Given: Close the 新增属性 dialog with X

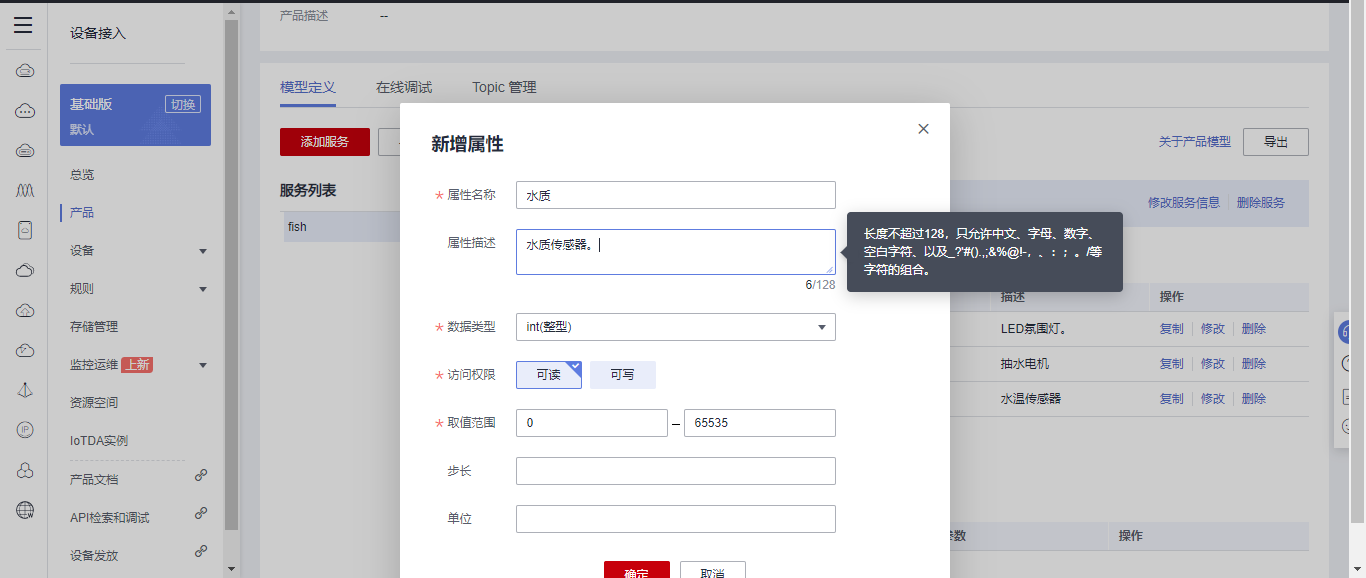Looking at the screenshot, I should (x=923, y=129).
